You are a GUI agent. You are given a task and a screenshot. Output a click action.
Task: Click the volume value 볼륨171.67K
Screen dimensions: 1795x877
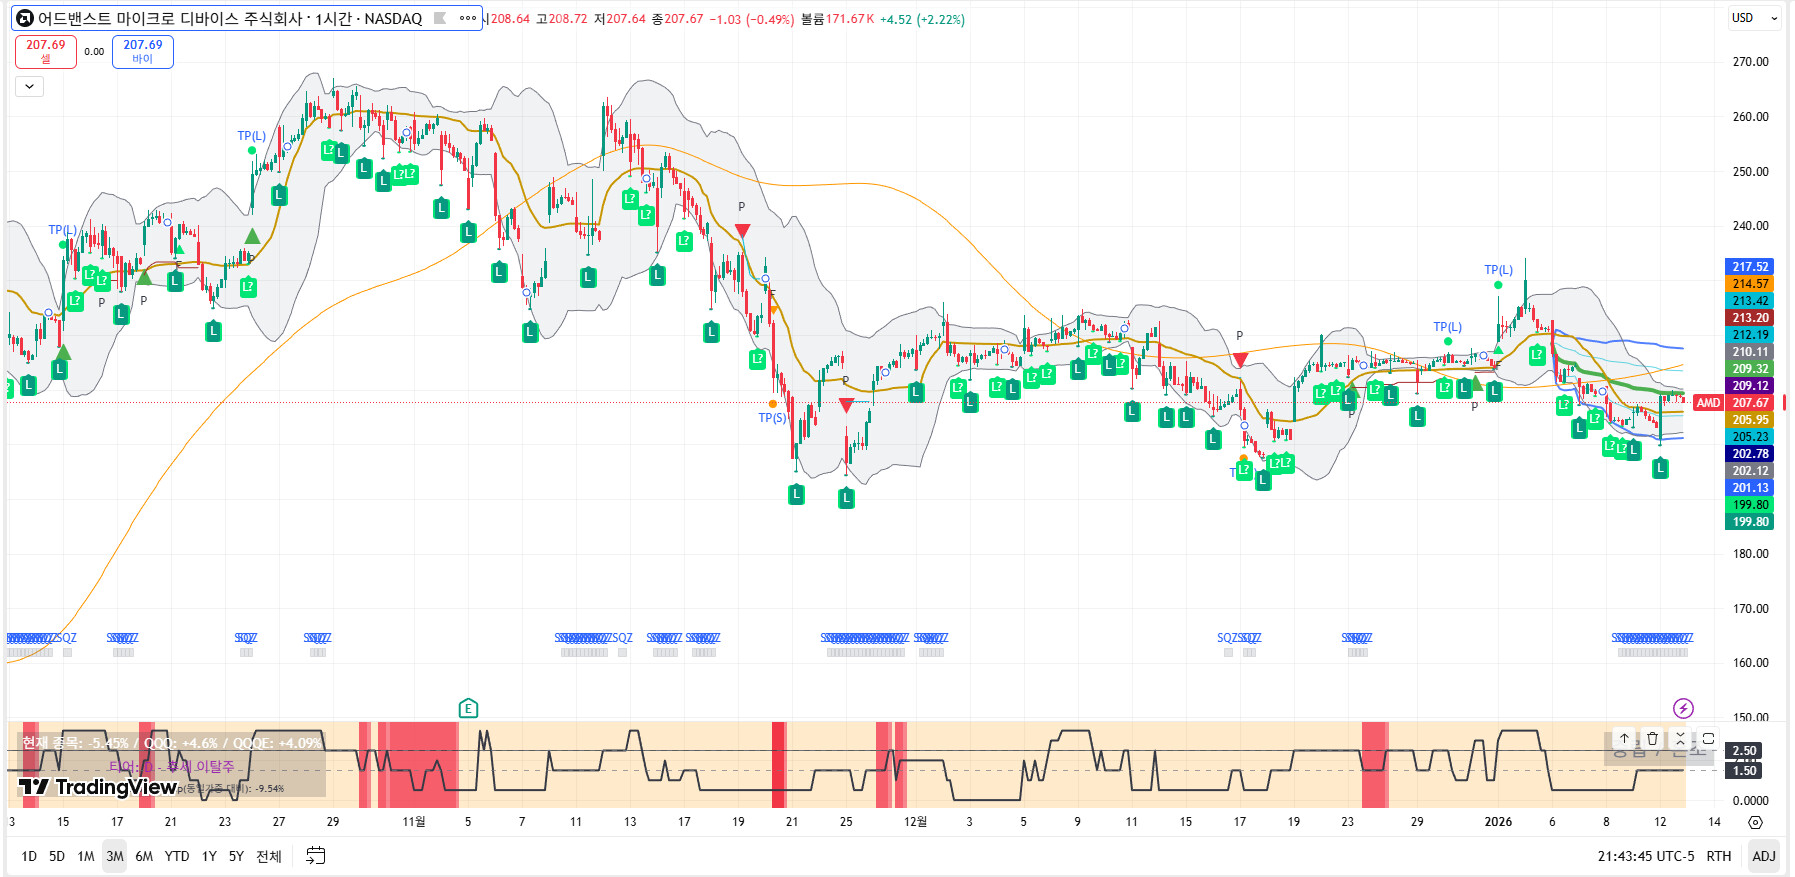(838, 19)
